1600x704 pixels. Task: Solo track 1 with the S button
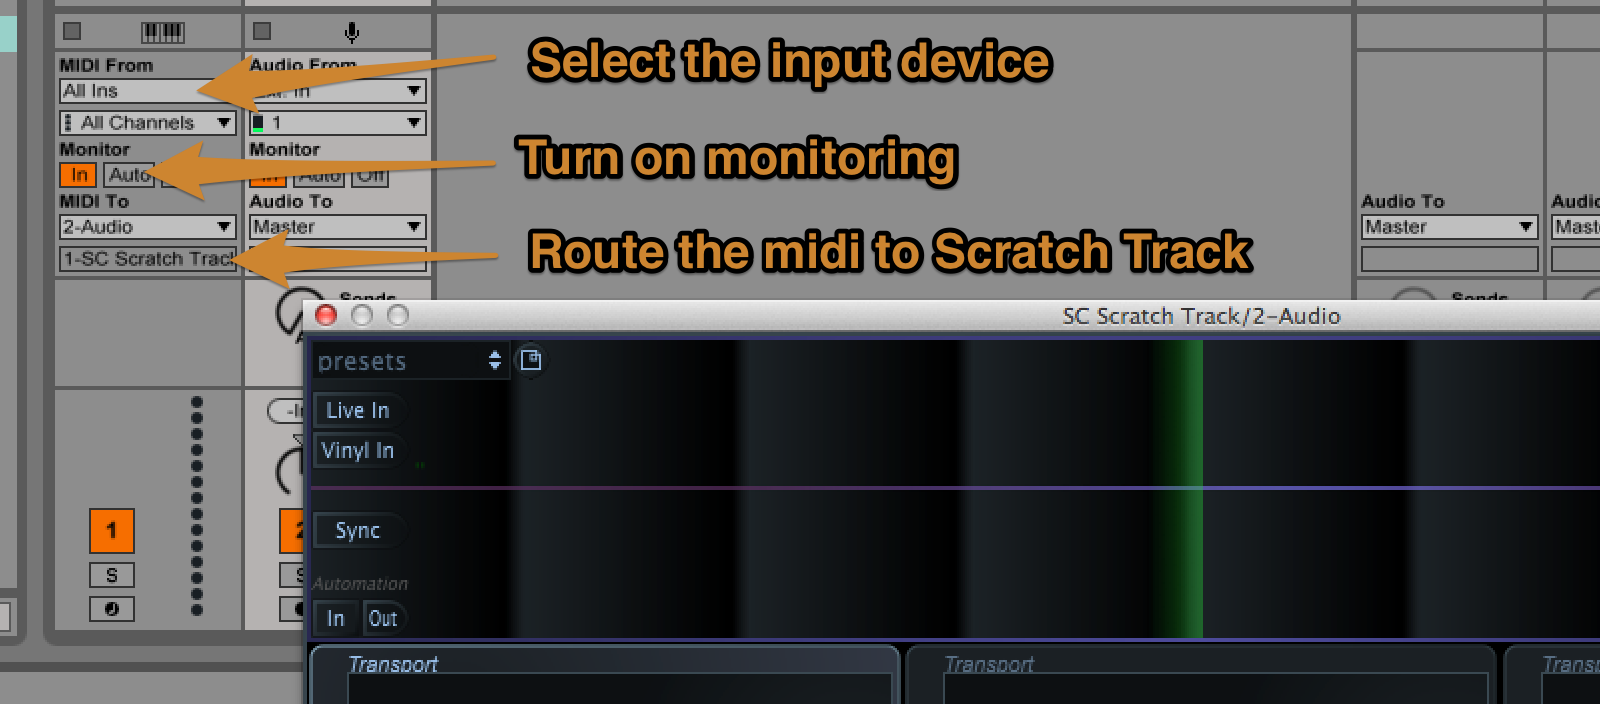point(112,575)
